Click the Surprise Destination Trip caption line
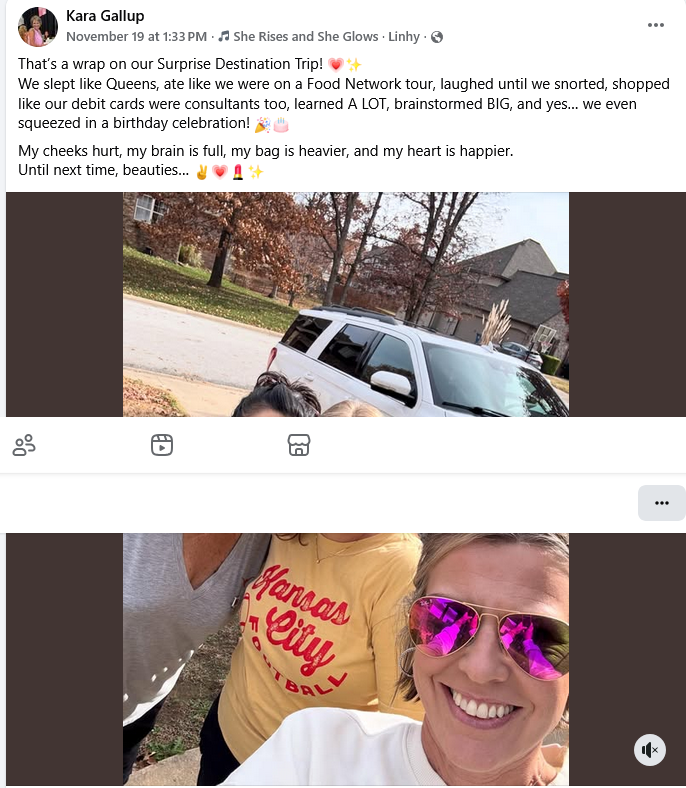 (x=170, y=64)
